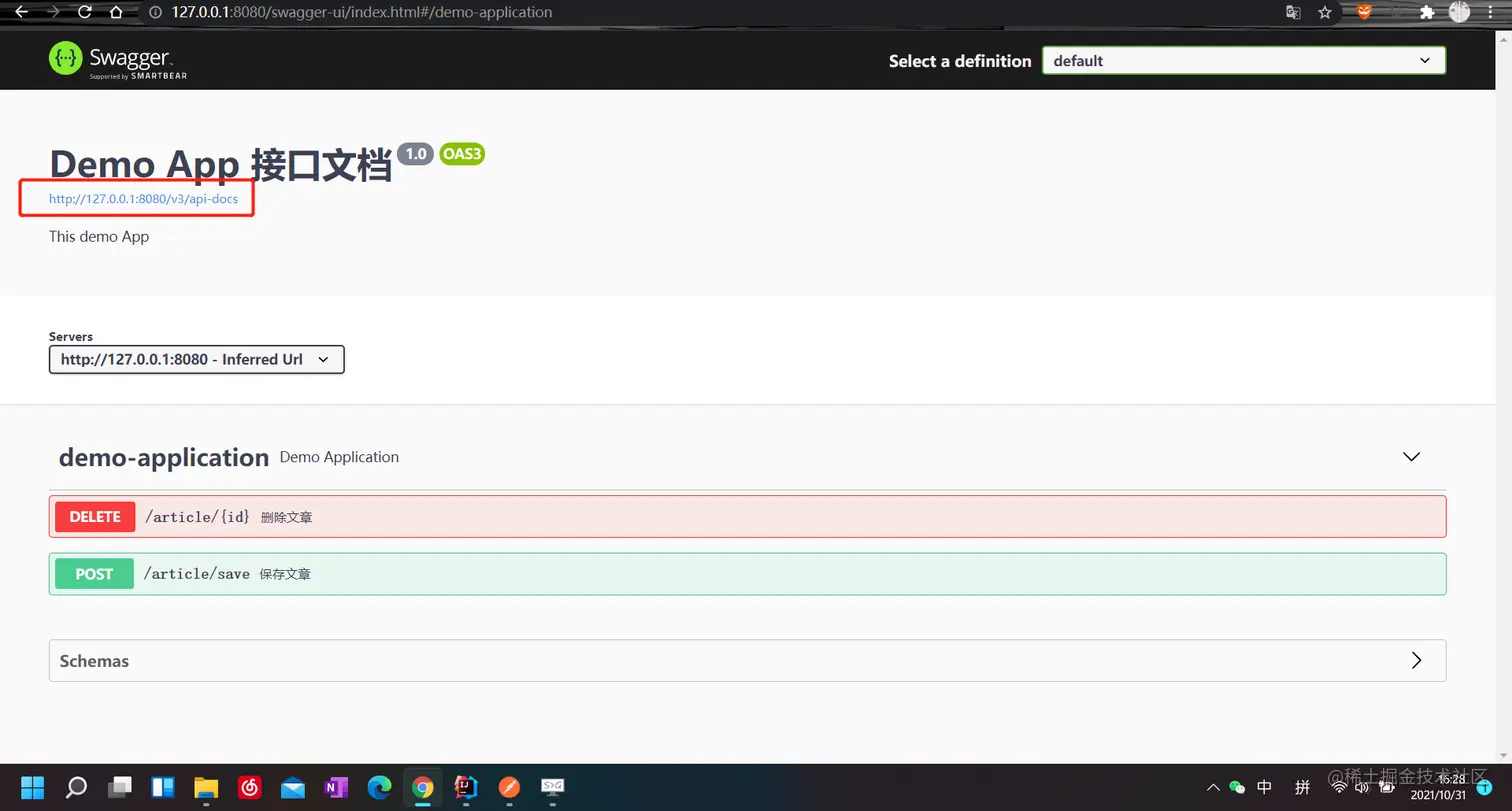Expand the Schemas section arrow
This screenshot has height=811, width=1512.
[1416, 660]
